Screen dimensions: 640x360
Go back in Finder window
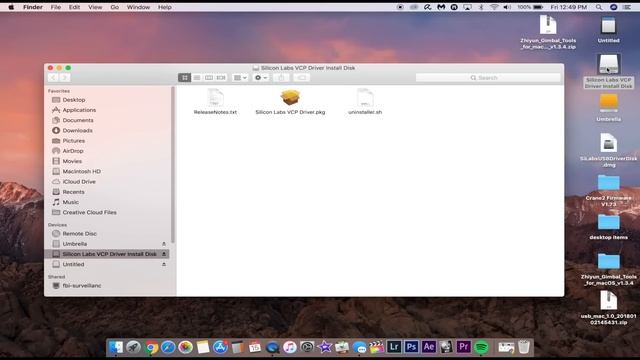53,78
